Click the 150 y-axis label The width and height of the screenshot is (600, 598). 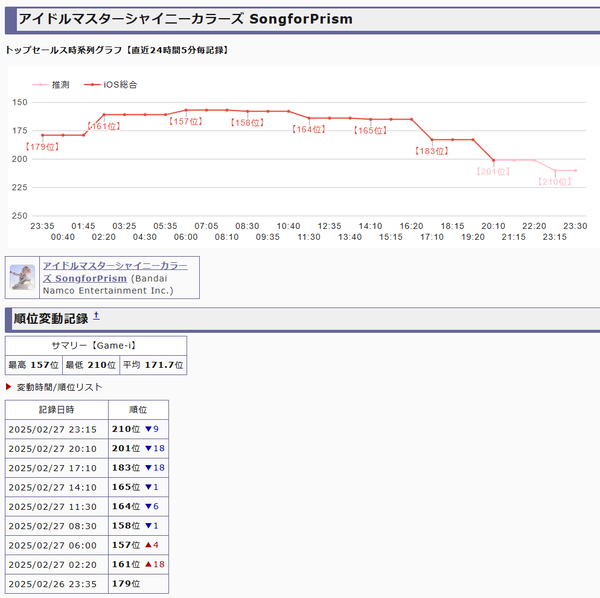coord(20,102)
